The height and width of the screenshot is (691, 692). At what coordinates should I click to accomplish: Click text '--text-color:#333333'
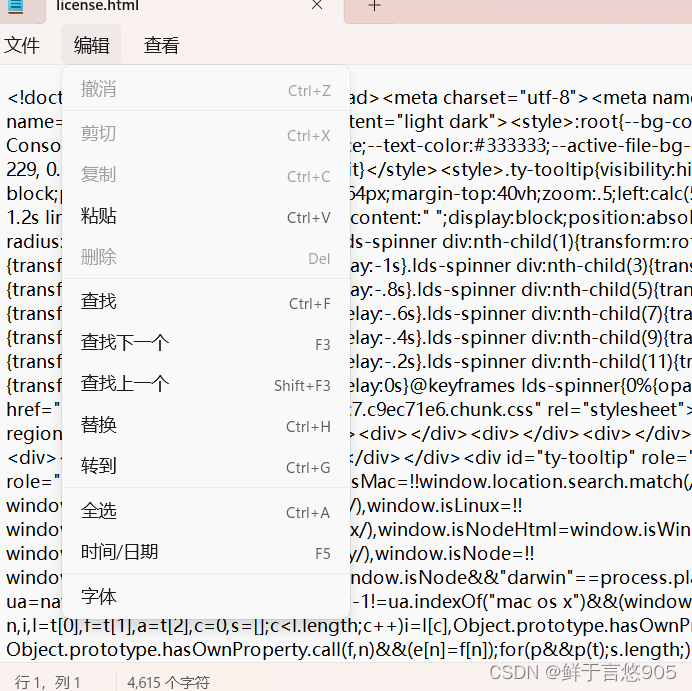tap(459, 146)
